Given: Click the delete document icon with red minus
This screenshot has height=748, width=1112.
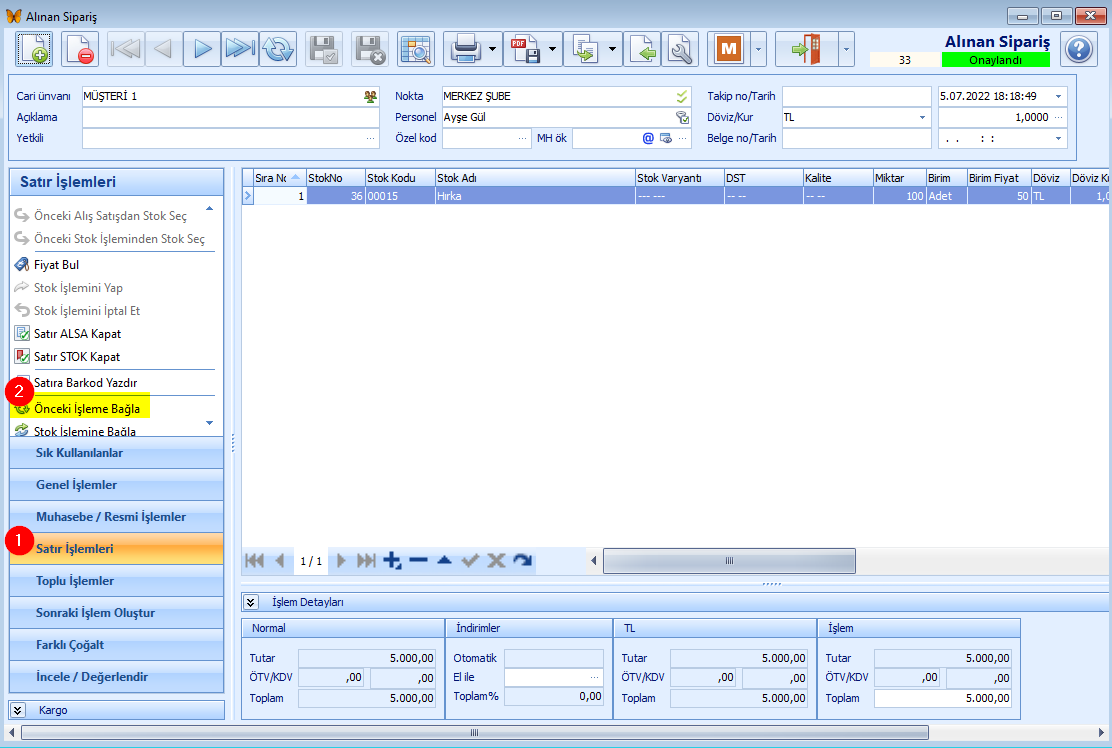Looking at the screenshot, I should 80,49.
